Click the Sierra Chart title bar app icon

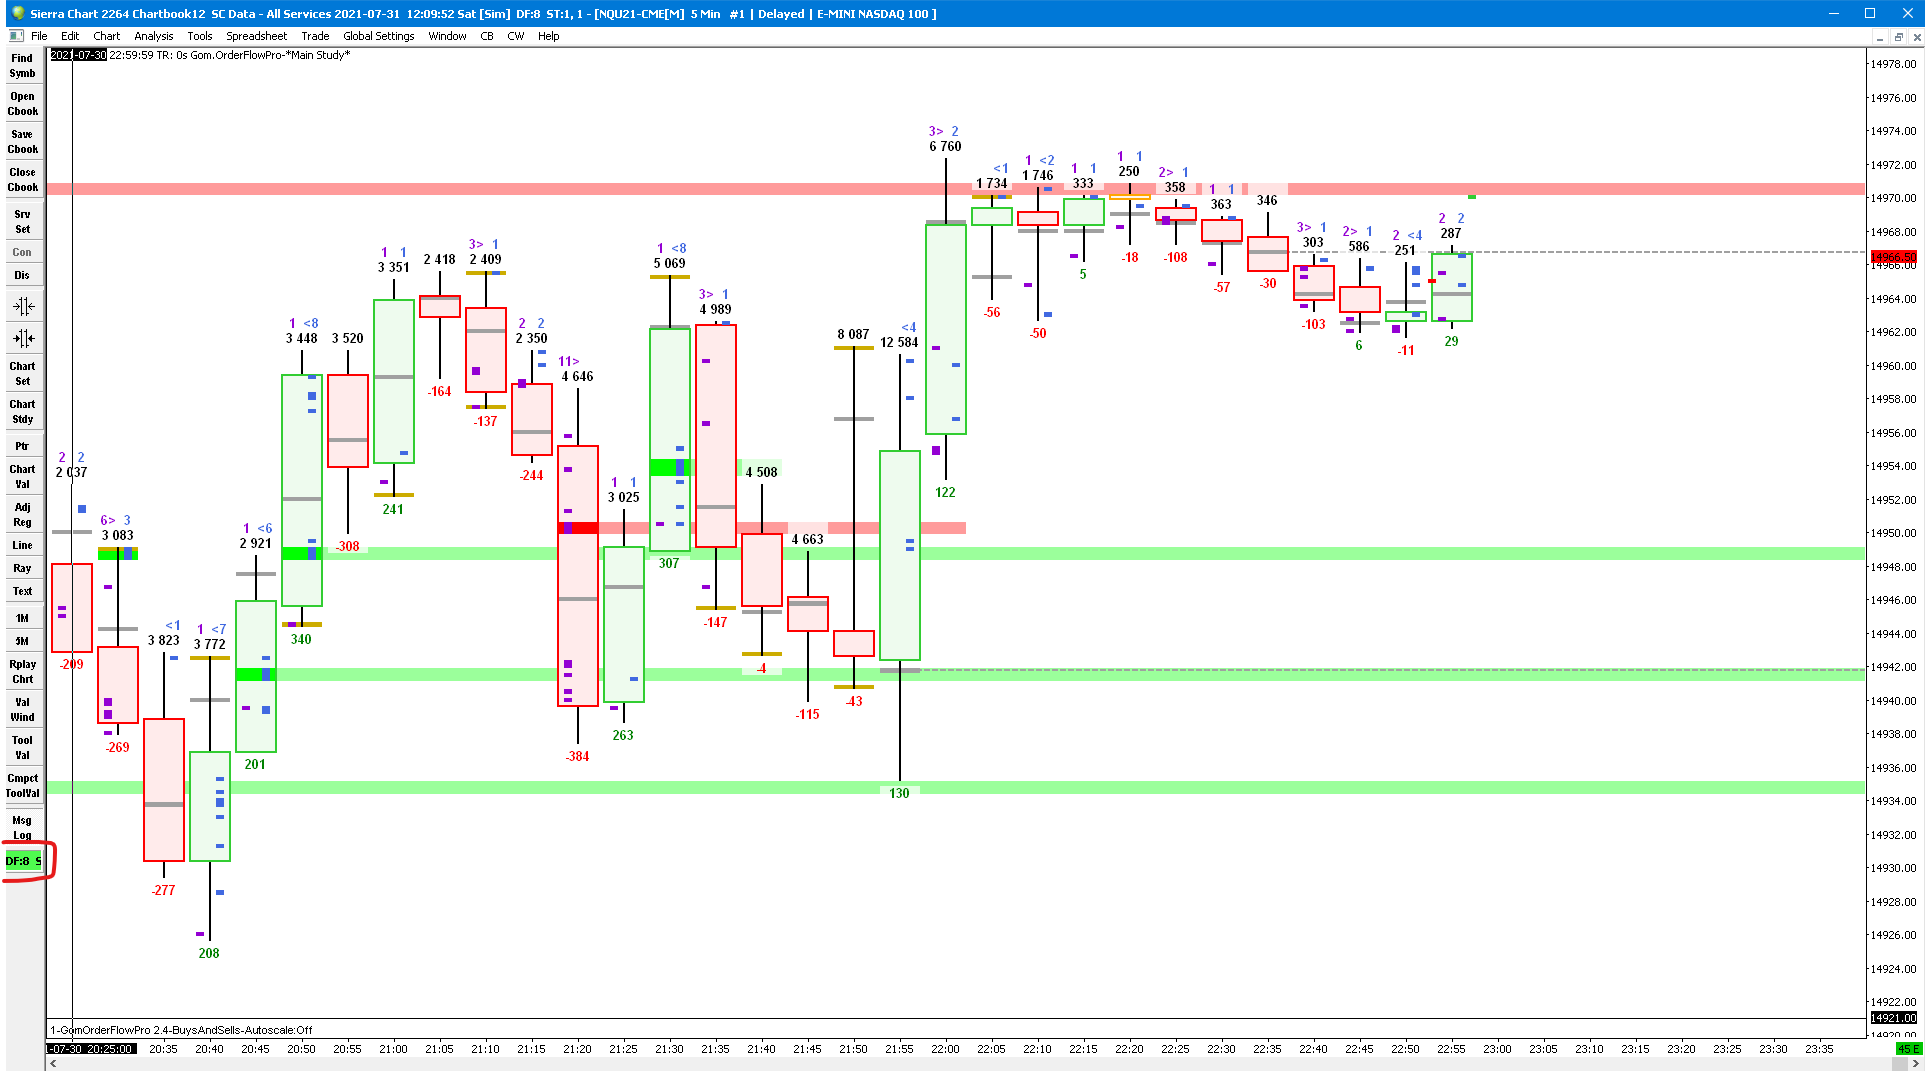[17, 13]
